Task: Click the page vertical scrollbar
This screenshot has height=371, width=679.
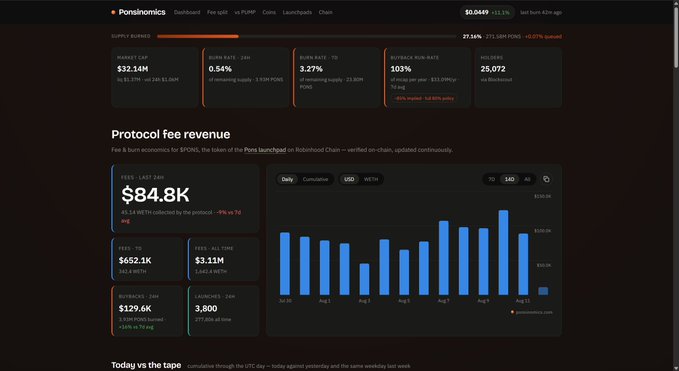Action: pyautogui.click(x=676, y=38)
